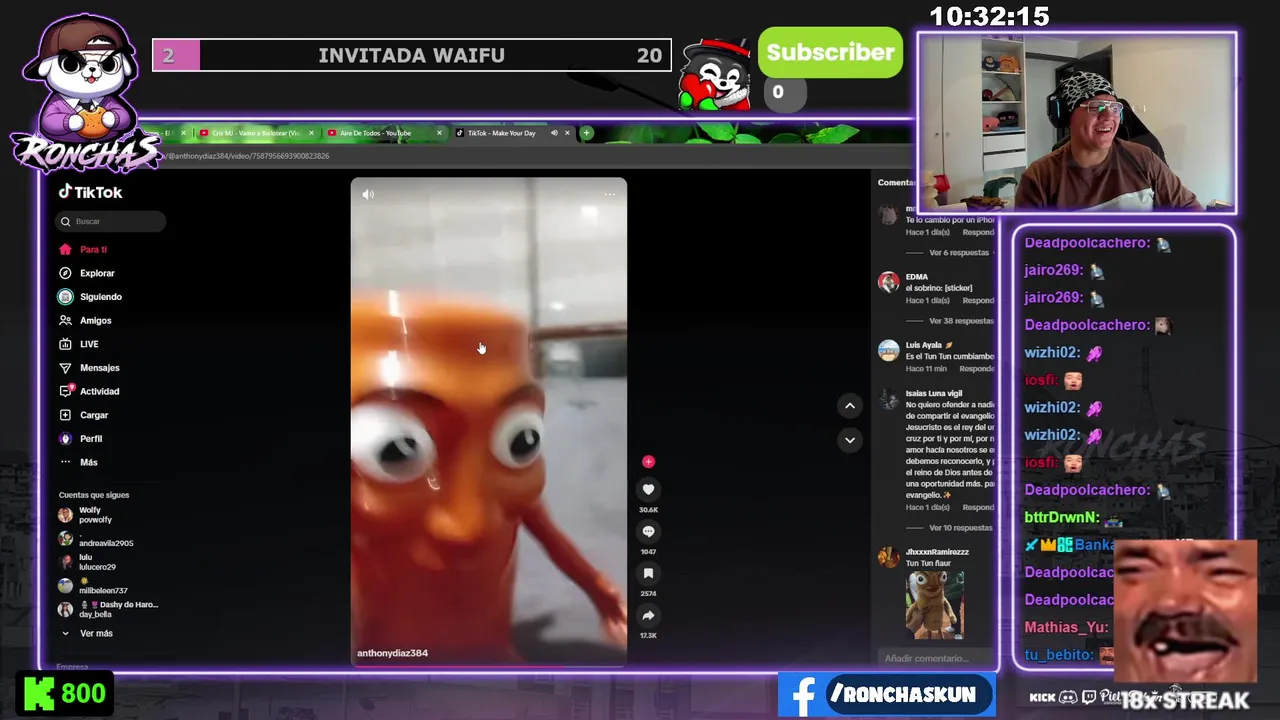Focus the Buscar search field
Screen dimensions: 1280x720
(x=111, y=221)
